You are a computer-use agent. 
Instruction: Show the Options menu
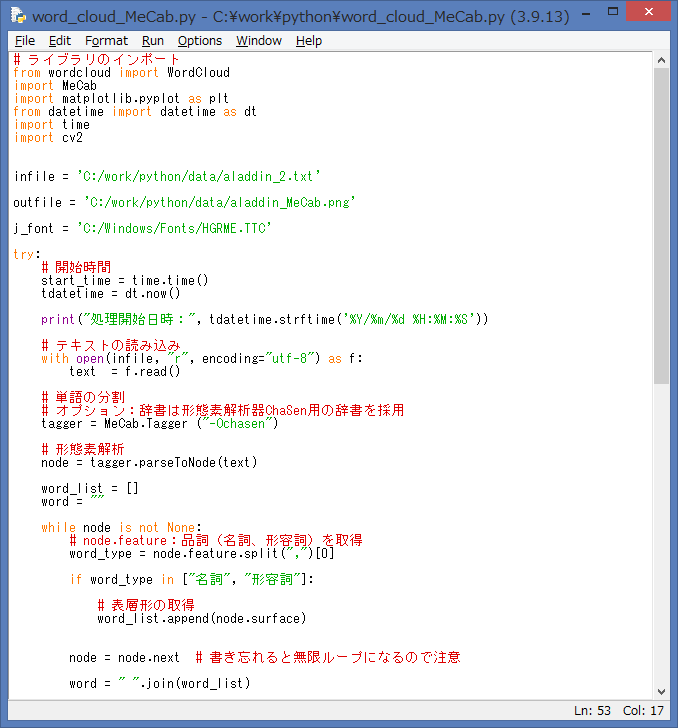pos(200,41)
